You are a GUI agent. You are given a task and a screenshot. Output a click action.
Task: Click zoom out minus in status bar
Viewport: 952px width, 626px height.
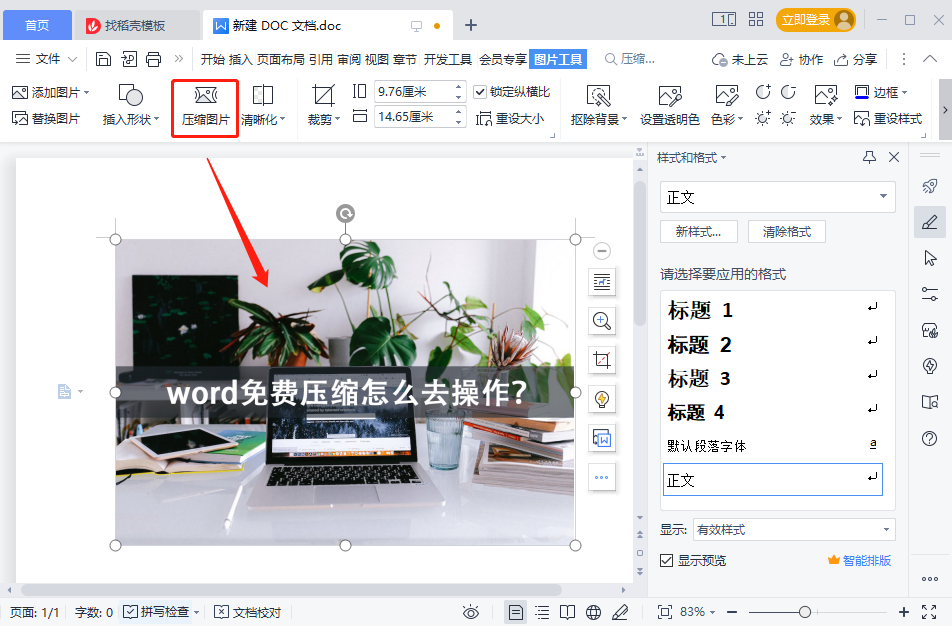tap(732, 612)
